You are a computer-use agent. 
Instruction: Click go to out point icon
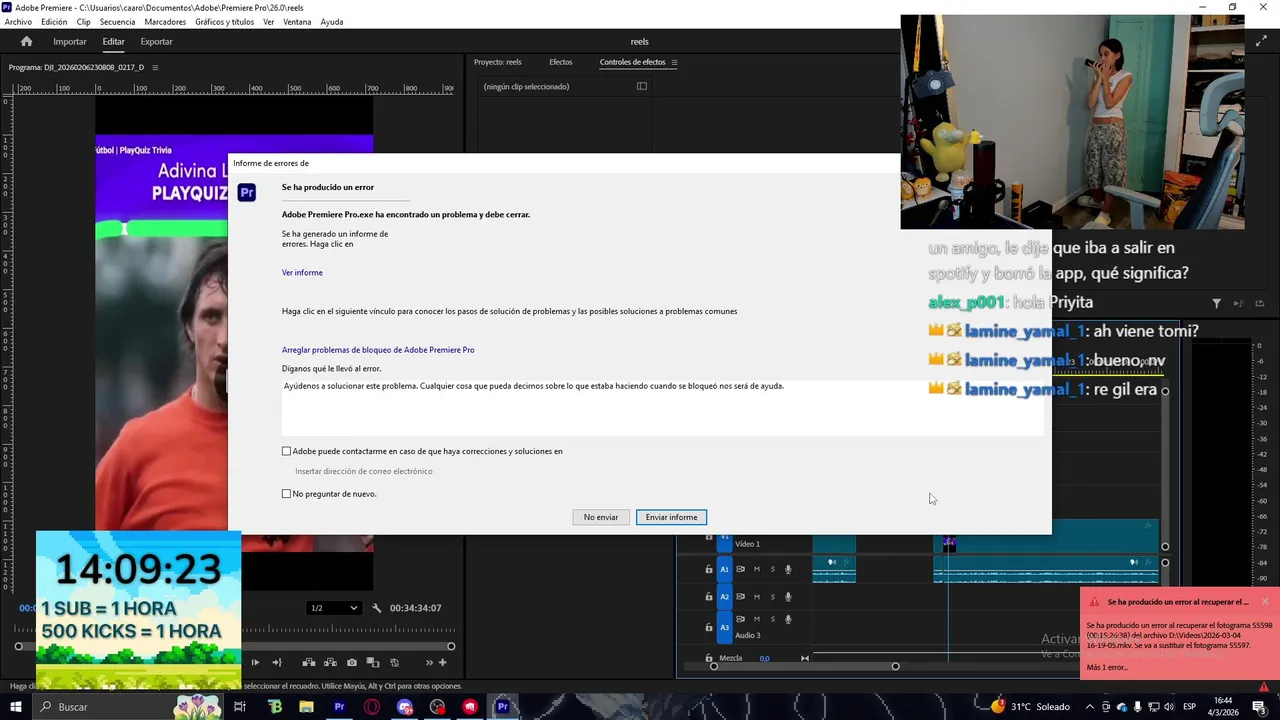[x=277, y=662]
